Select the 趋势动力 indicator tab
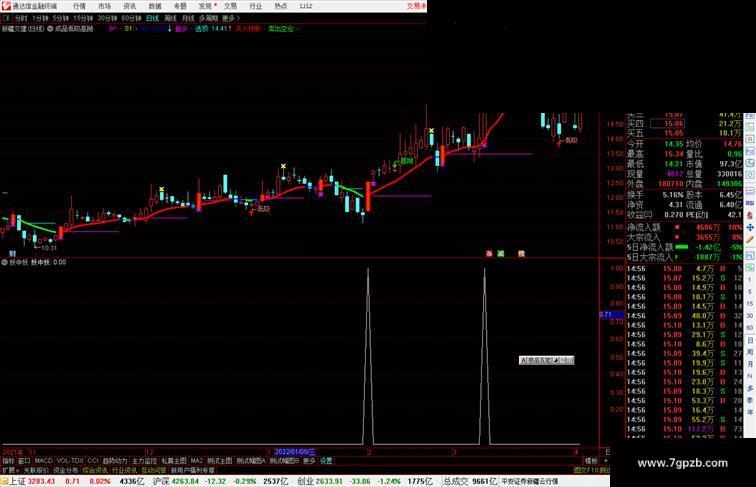The width and height of the screenshot is (756, 487). click(x=115, y=461)
